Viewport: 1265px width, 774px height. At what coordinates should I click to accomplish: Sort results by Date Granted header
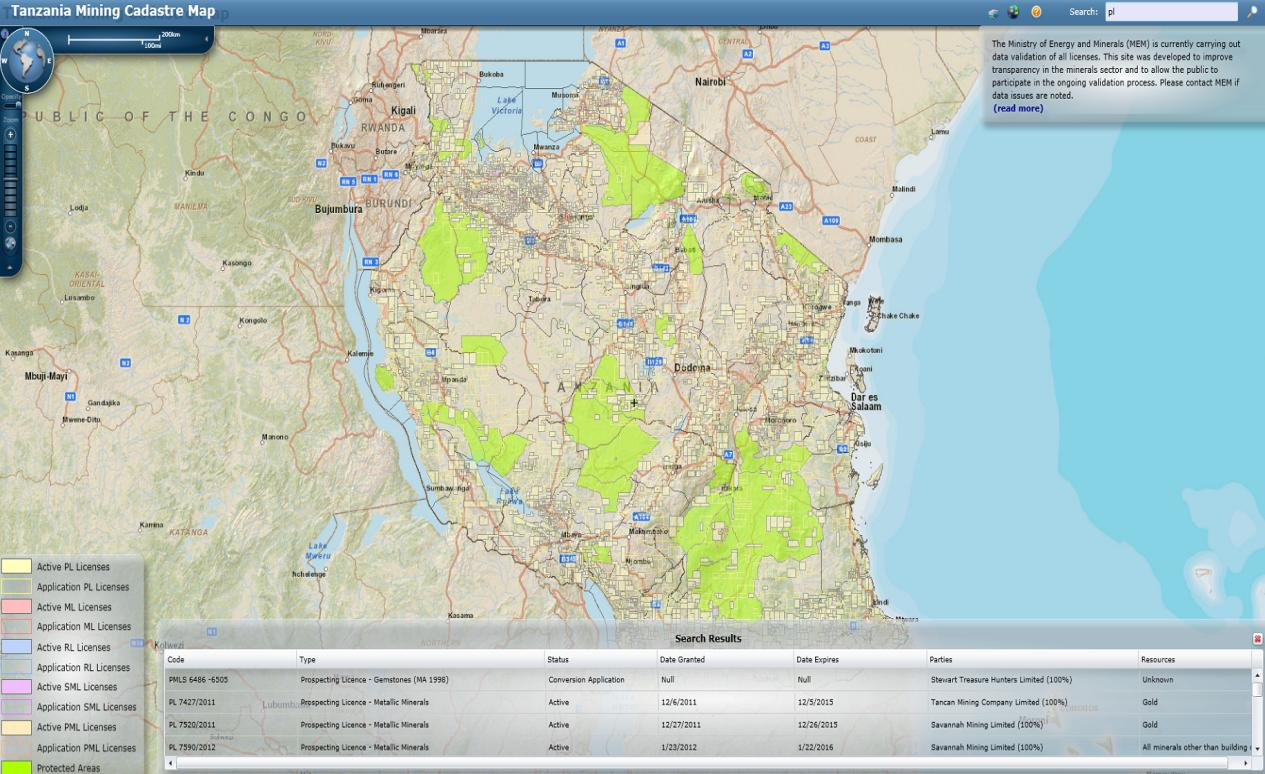click(724, 659)
